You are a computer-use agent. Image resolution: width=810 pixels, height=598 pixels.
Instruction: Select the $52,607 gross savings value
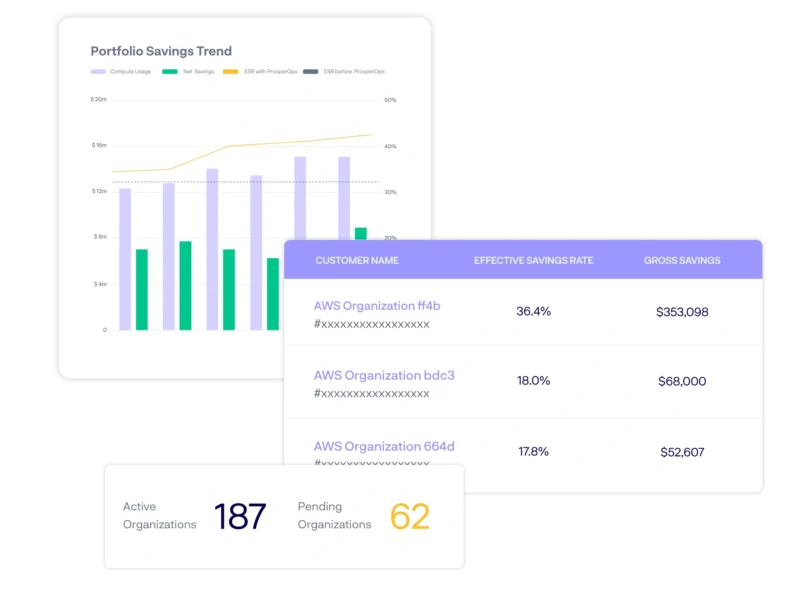(x=682, y=452)
